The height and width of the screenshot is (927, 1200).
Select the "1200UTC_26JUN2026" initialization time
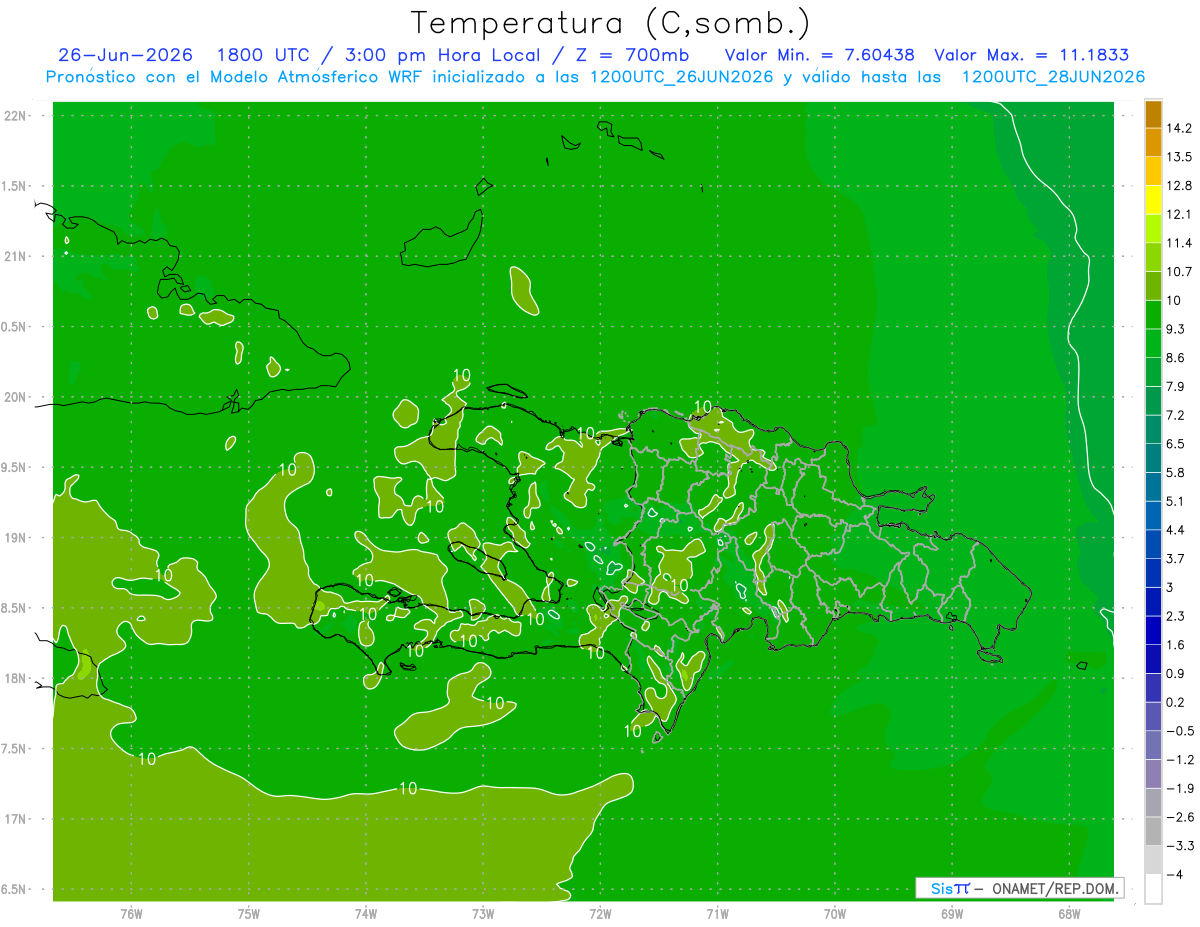[x=681, y=77]
